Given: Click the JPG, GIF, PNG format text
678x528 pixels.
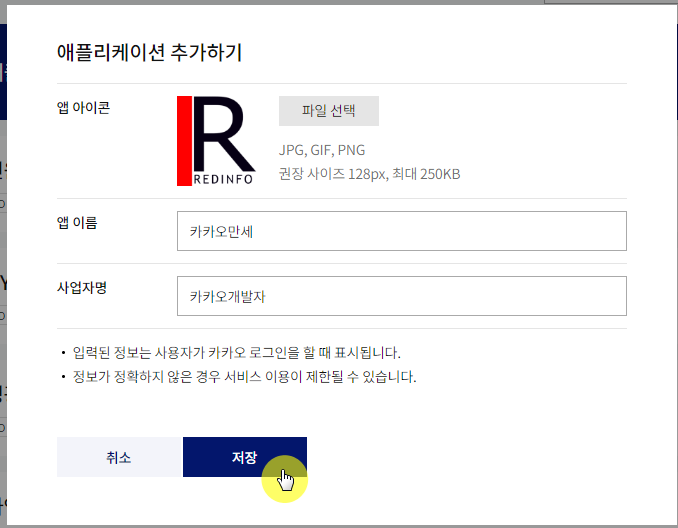Looking at the screenshot, I should click(322, 150).
